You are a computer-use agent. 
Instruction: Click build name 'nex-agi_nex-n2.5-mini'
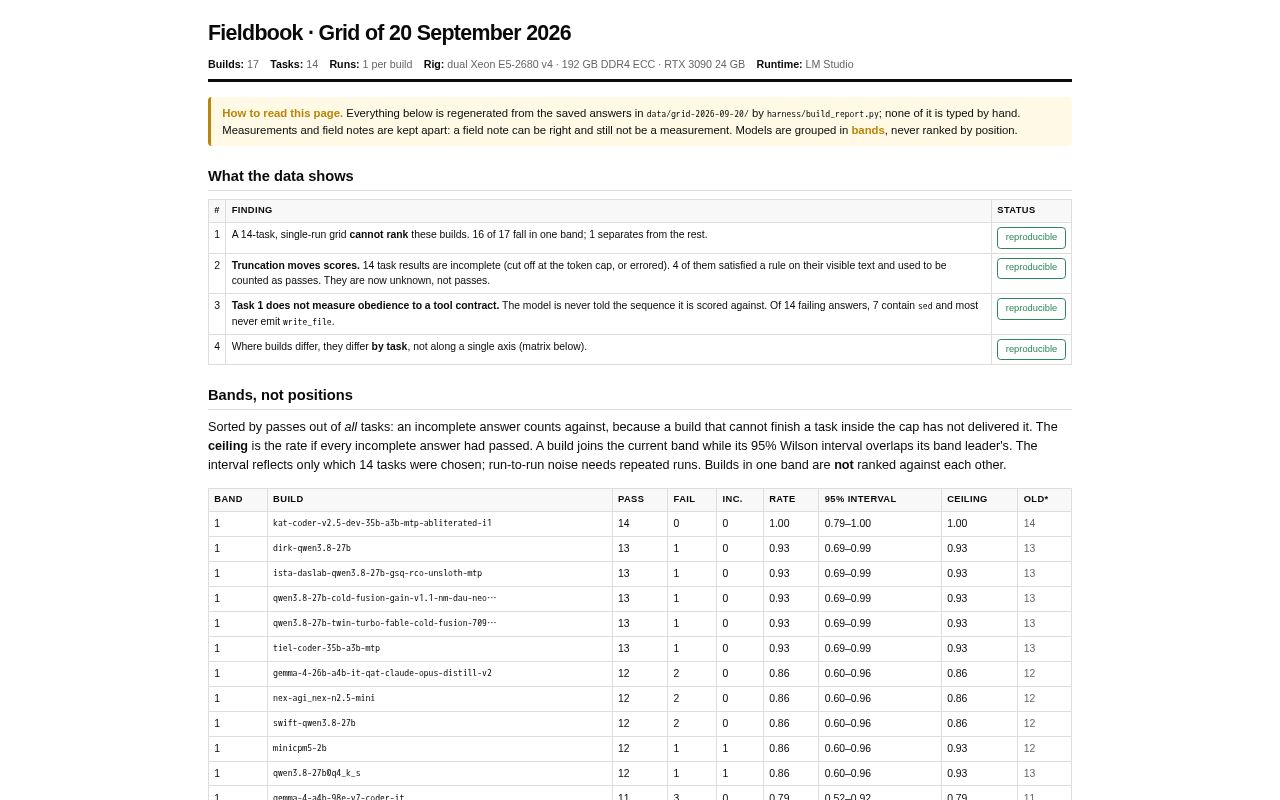[x=324, y=699]
